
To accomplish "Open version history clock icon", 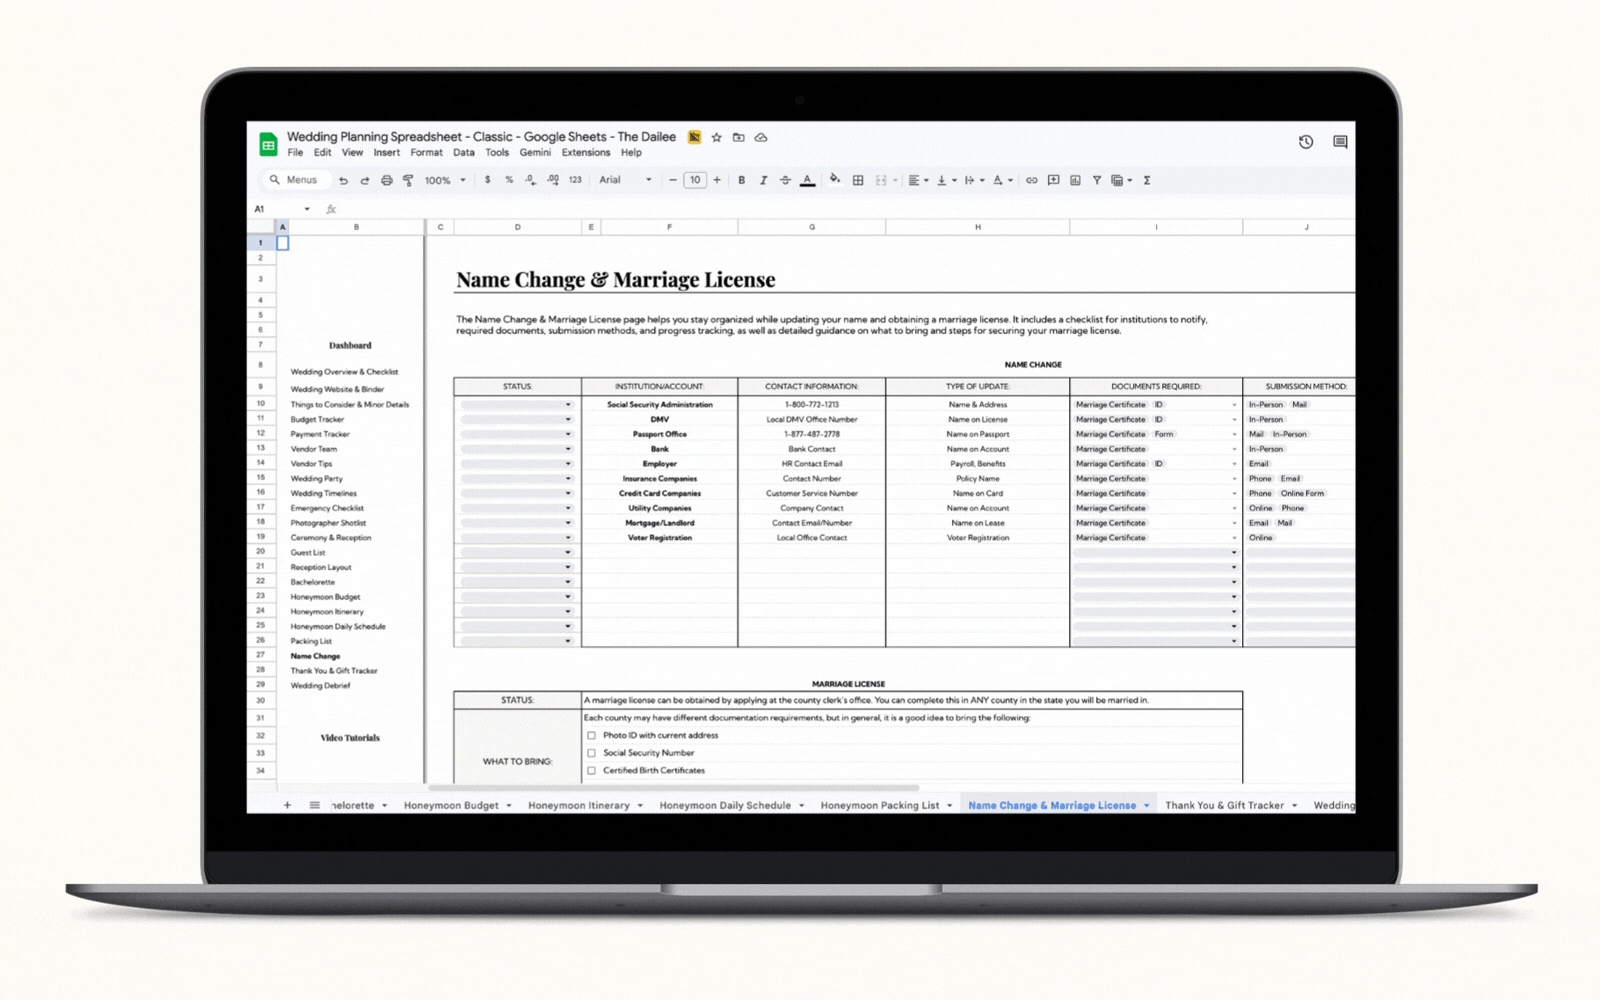I will pyautogui.click(x=1306, y=142).
